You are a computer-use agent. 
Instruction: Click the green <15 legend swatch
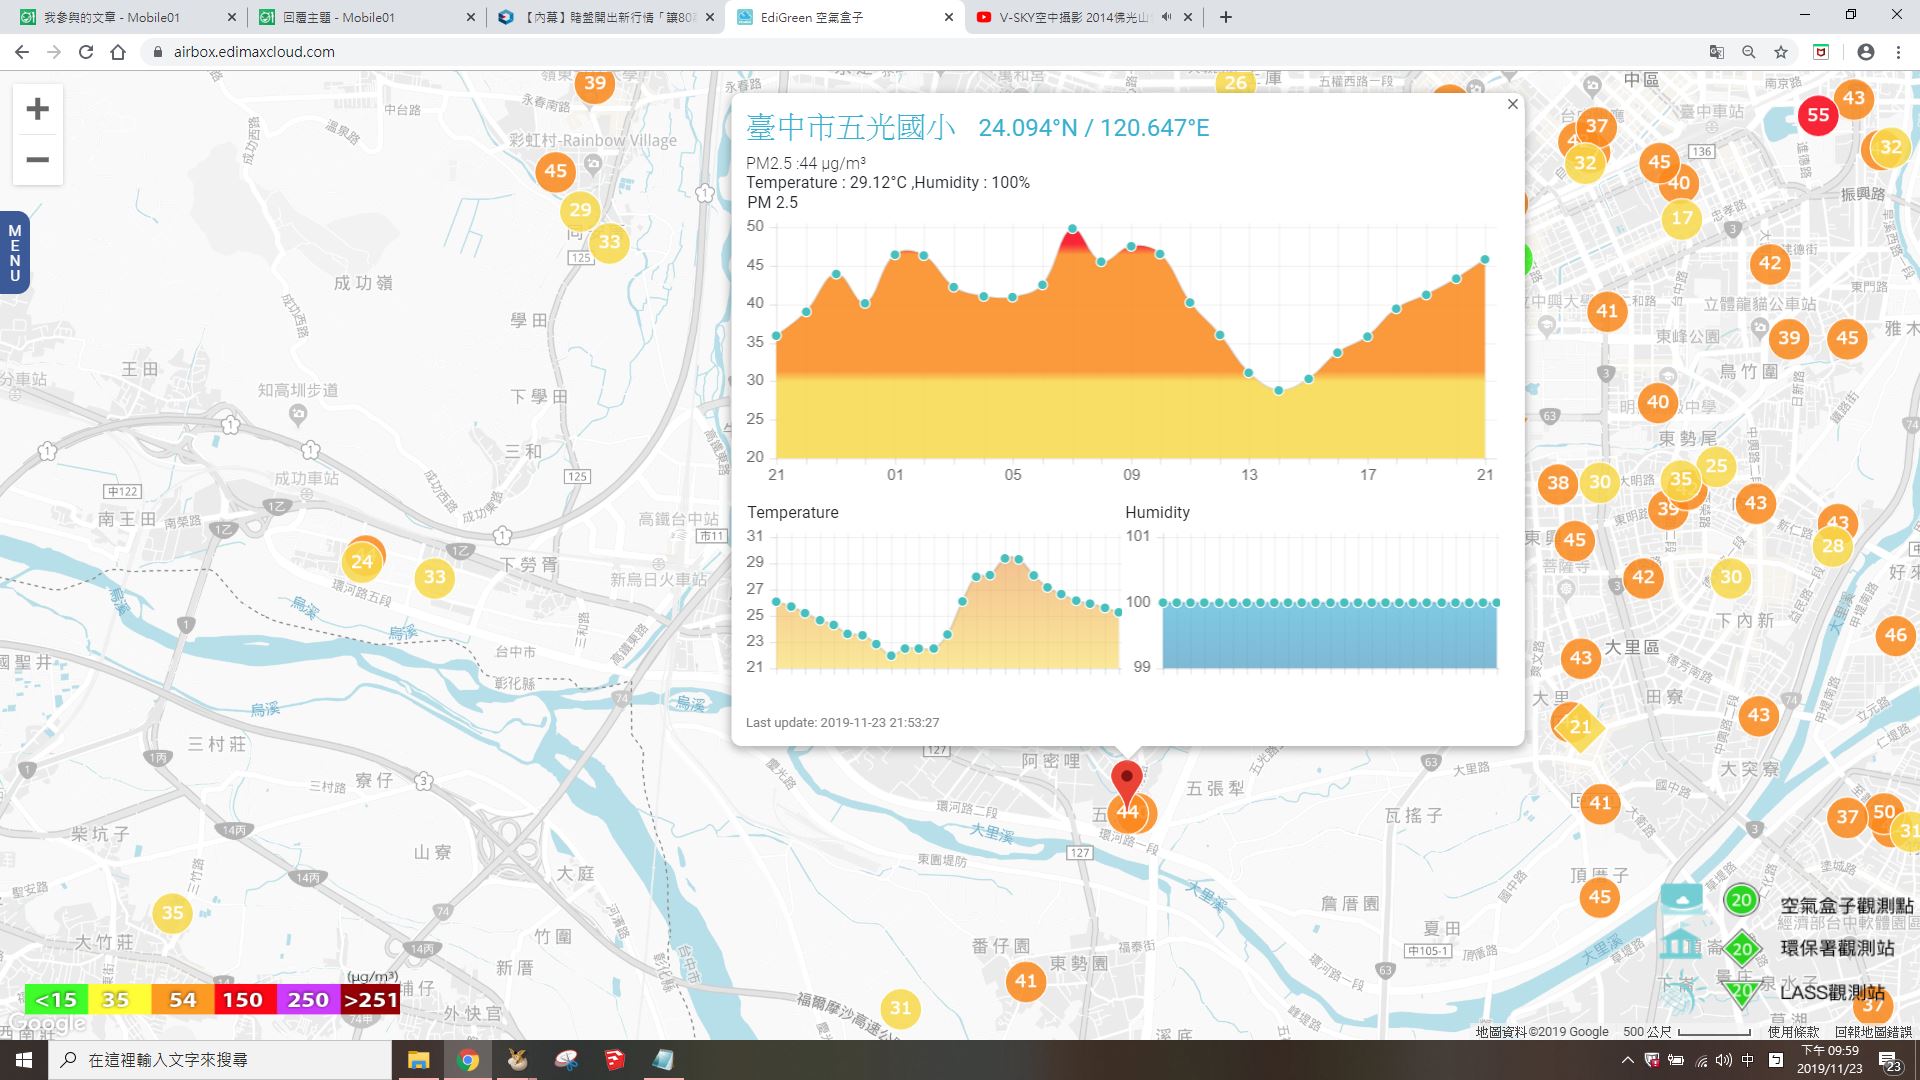point(56,1000)
